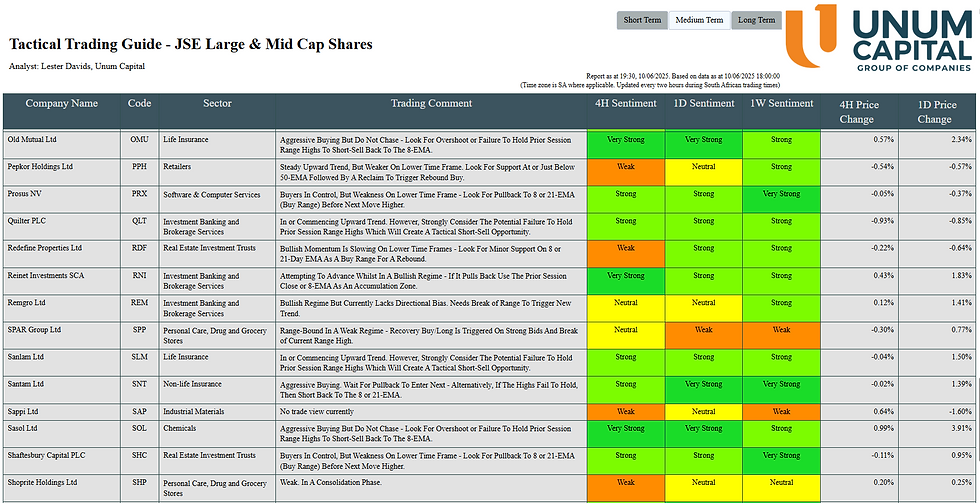Screen dimensions: 980x503
Task: Click the SHC share code
Action: coord(139,456)
